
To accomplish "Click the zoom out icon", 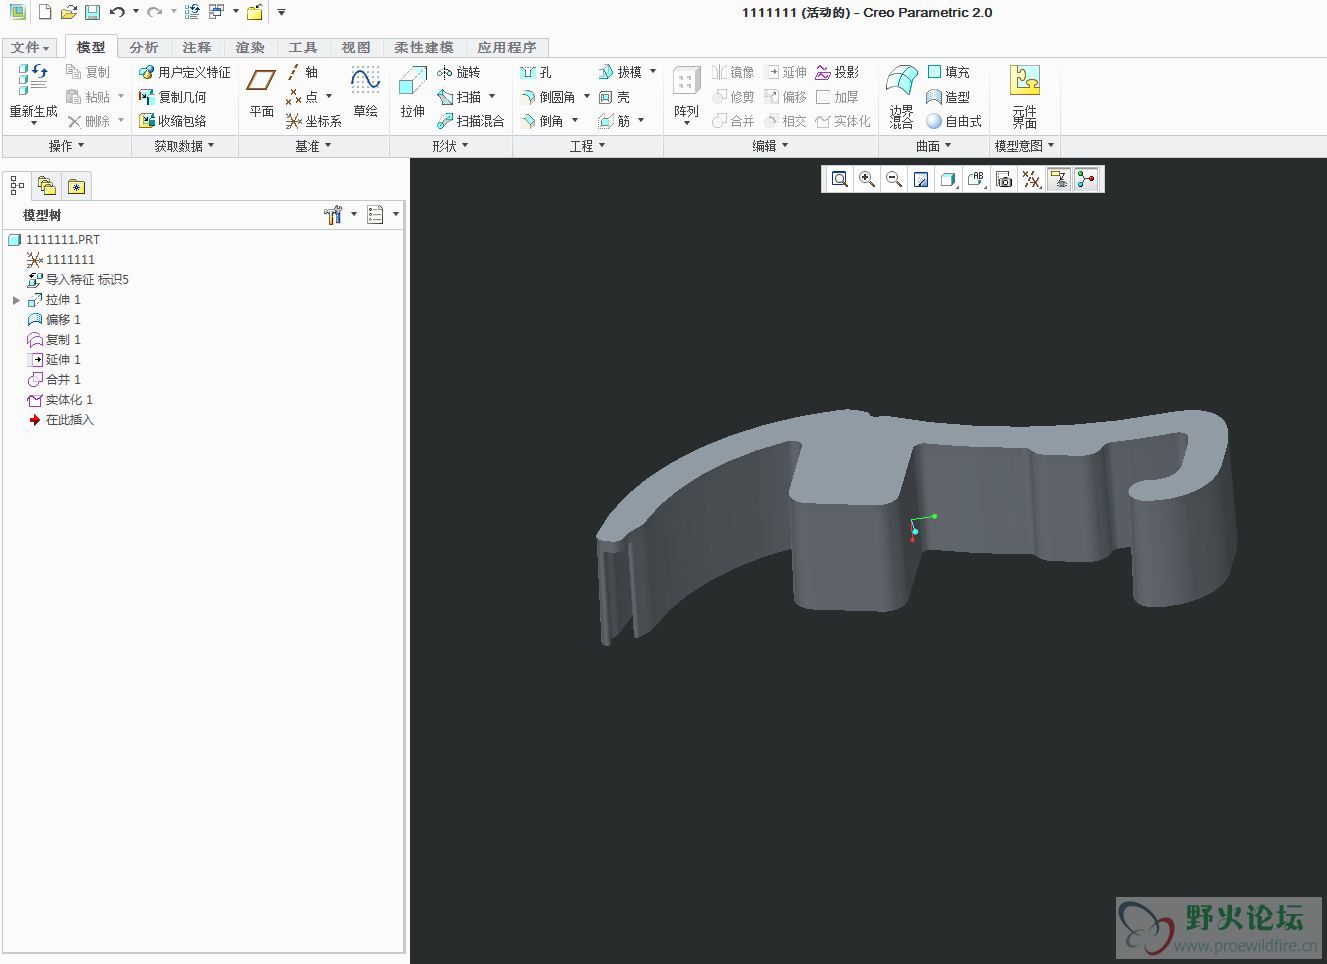I will tap(894, 179).
